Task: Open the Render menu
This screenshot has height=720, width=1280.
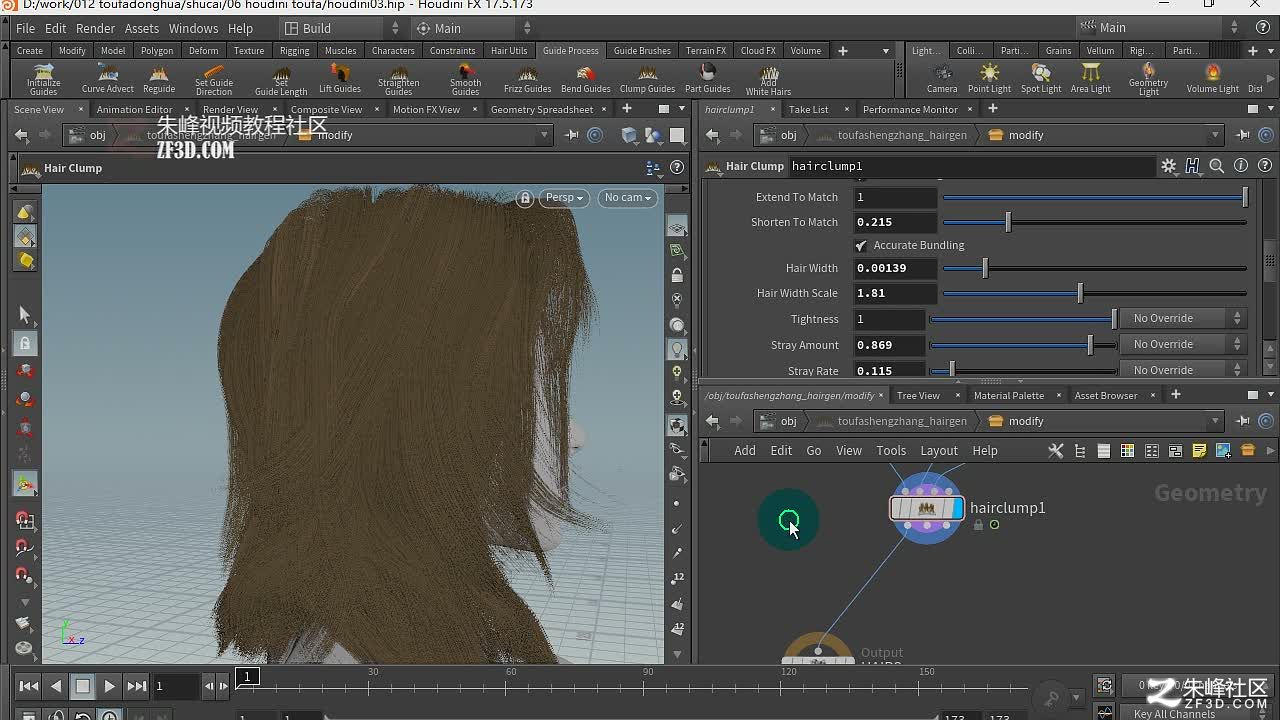Action: pos(96,28)
